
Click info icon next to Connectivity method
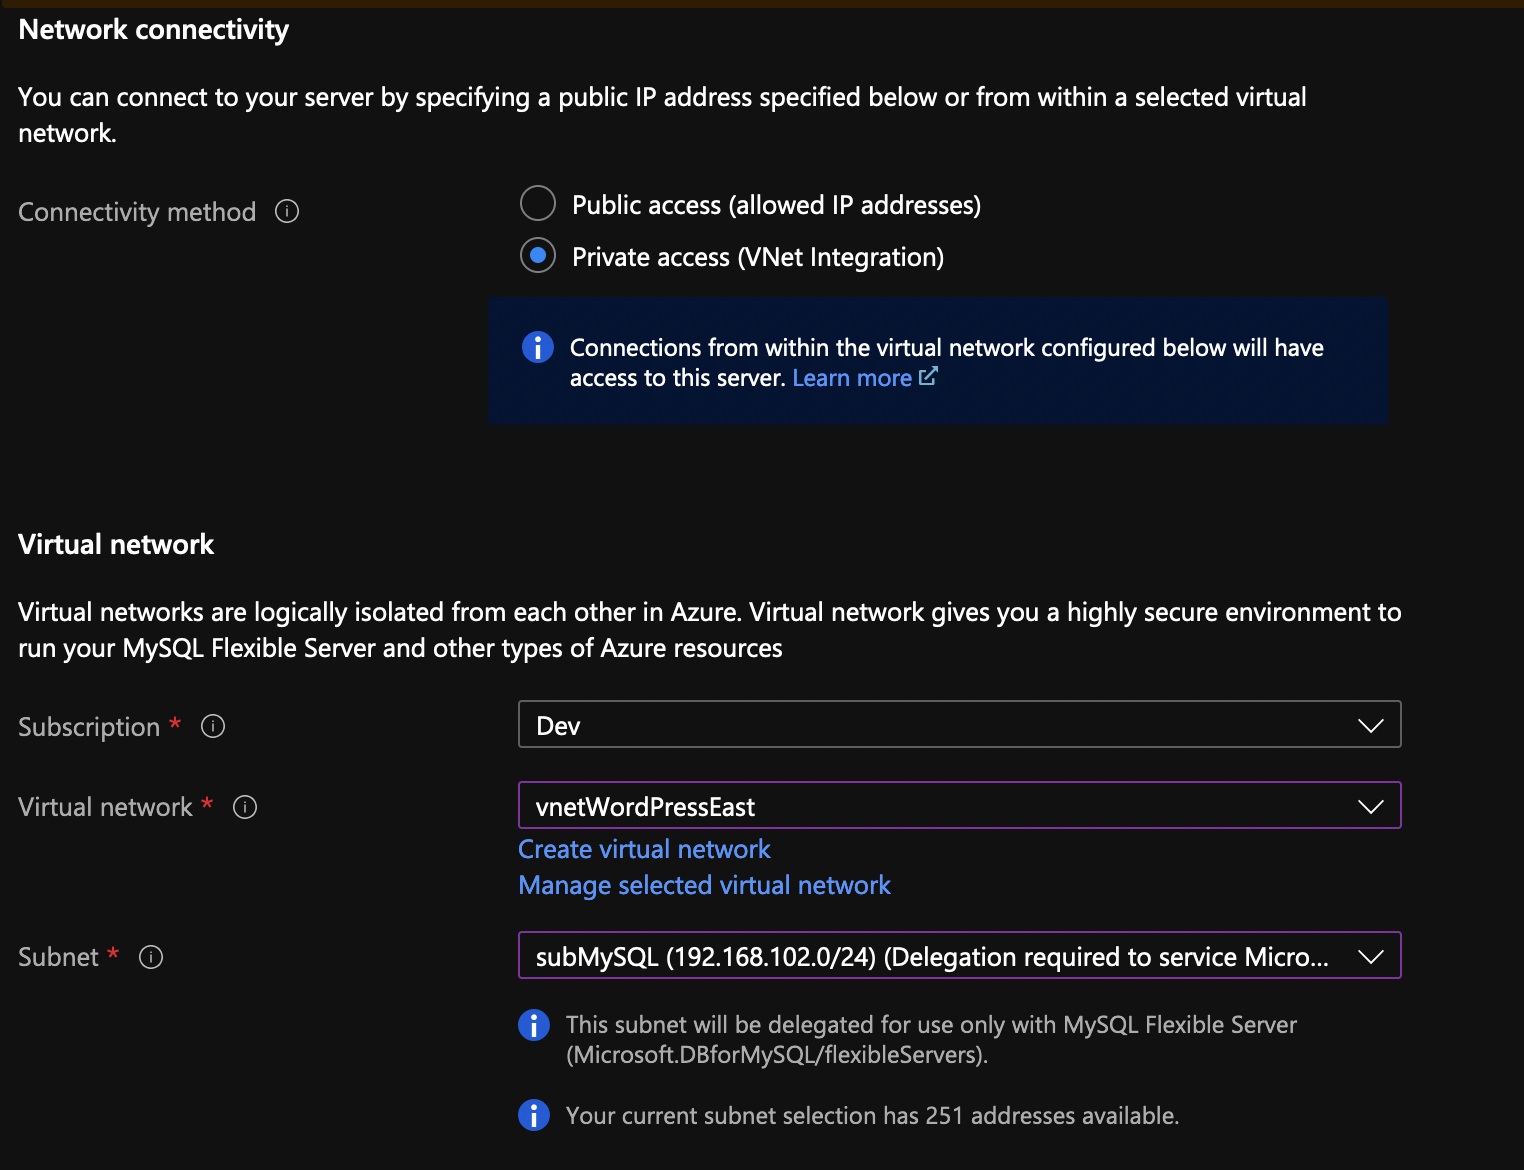tap(287, 211)
